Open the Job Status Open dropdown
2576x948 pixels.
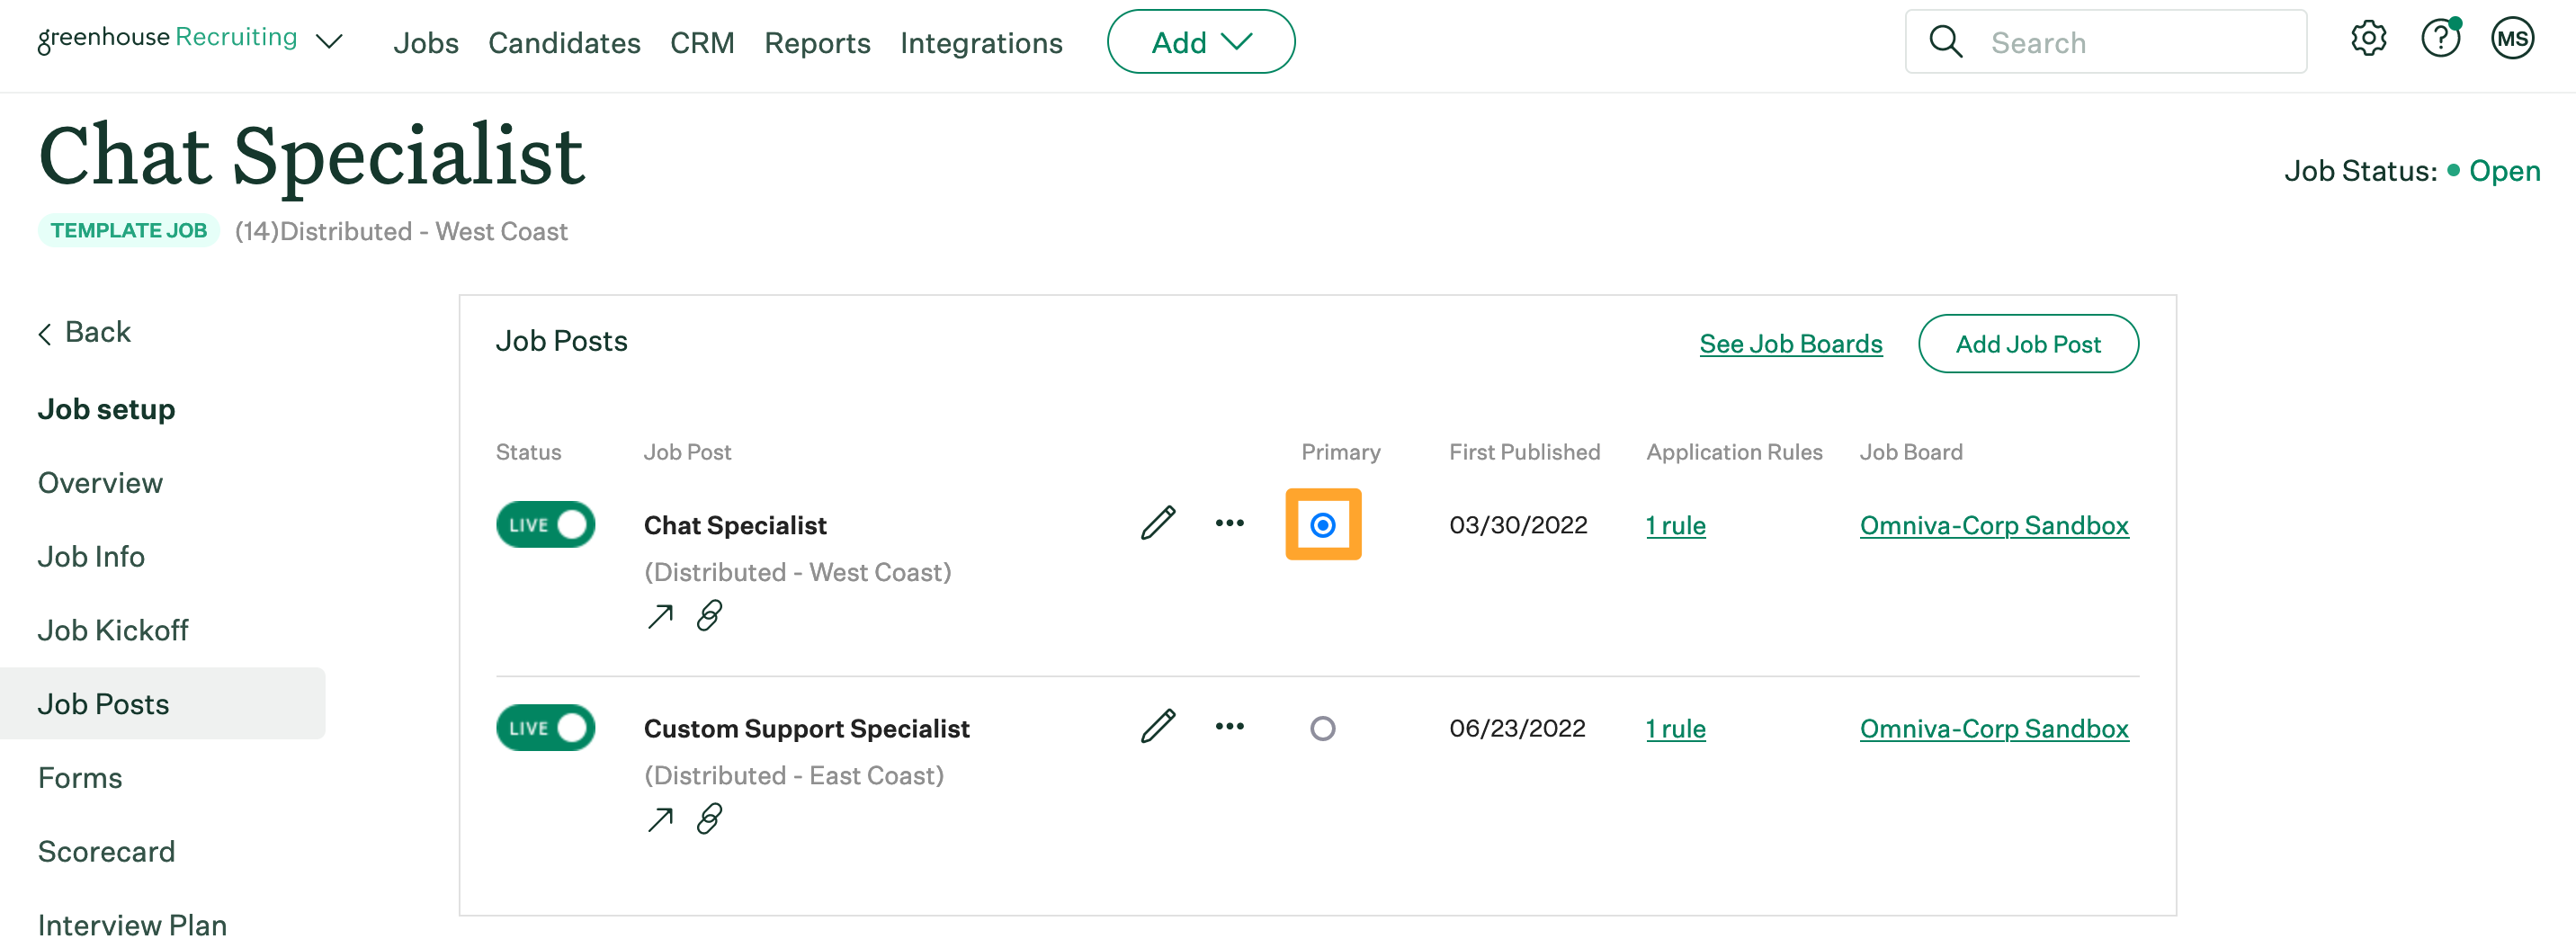[2505, 170]
